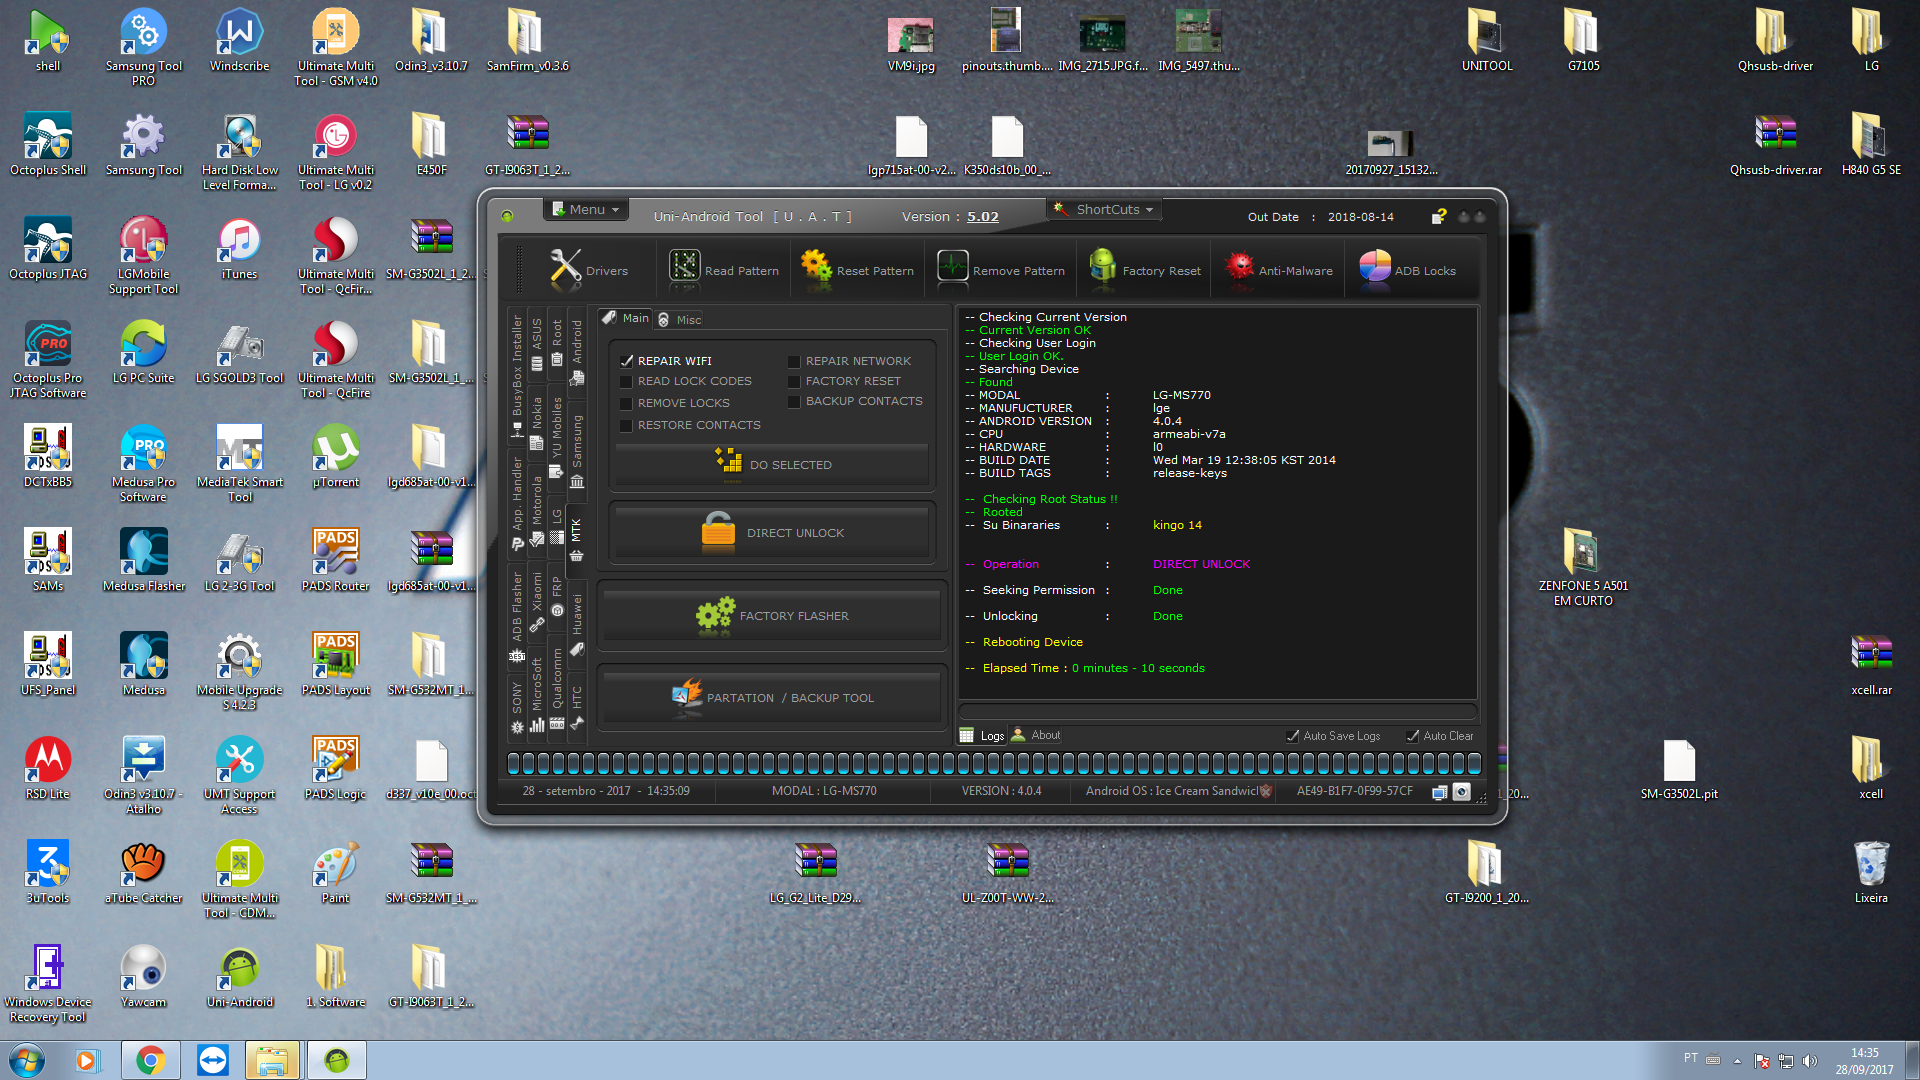This screenshot has width=1920, height=1080.
Task: Open Google Chrome from the taskbar
Action: [x=151, y=1060]
